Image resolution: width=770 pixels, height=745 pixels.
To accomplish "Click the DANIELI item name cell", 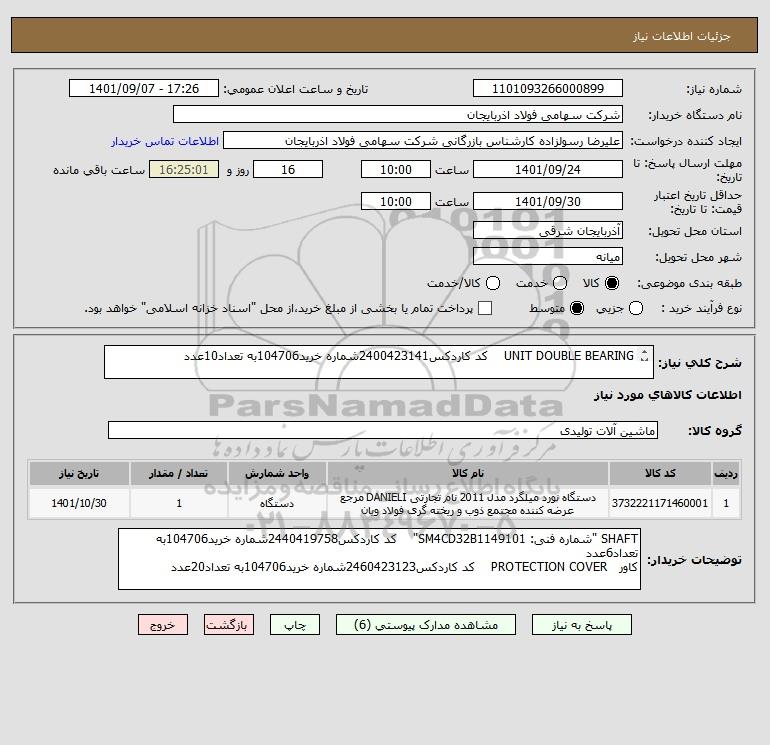I will 468,503.
